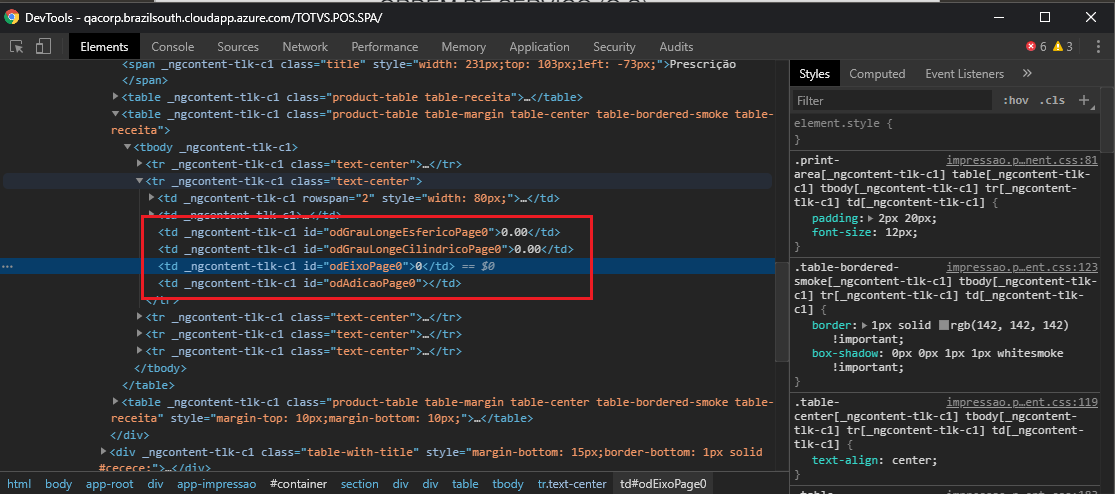The height and width of the screenshot is (494, 1115).
Task: Select tr.text-center in the breadcrumb bar
Action: 571,484
